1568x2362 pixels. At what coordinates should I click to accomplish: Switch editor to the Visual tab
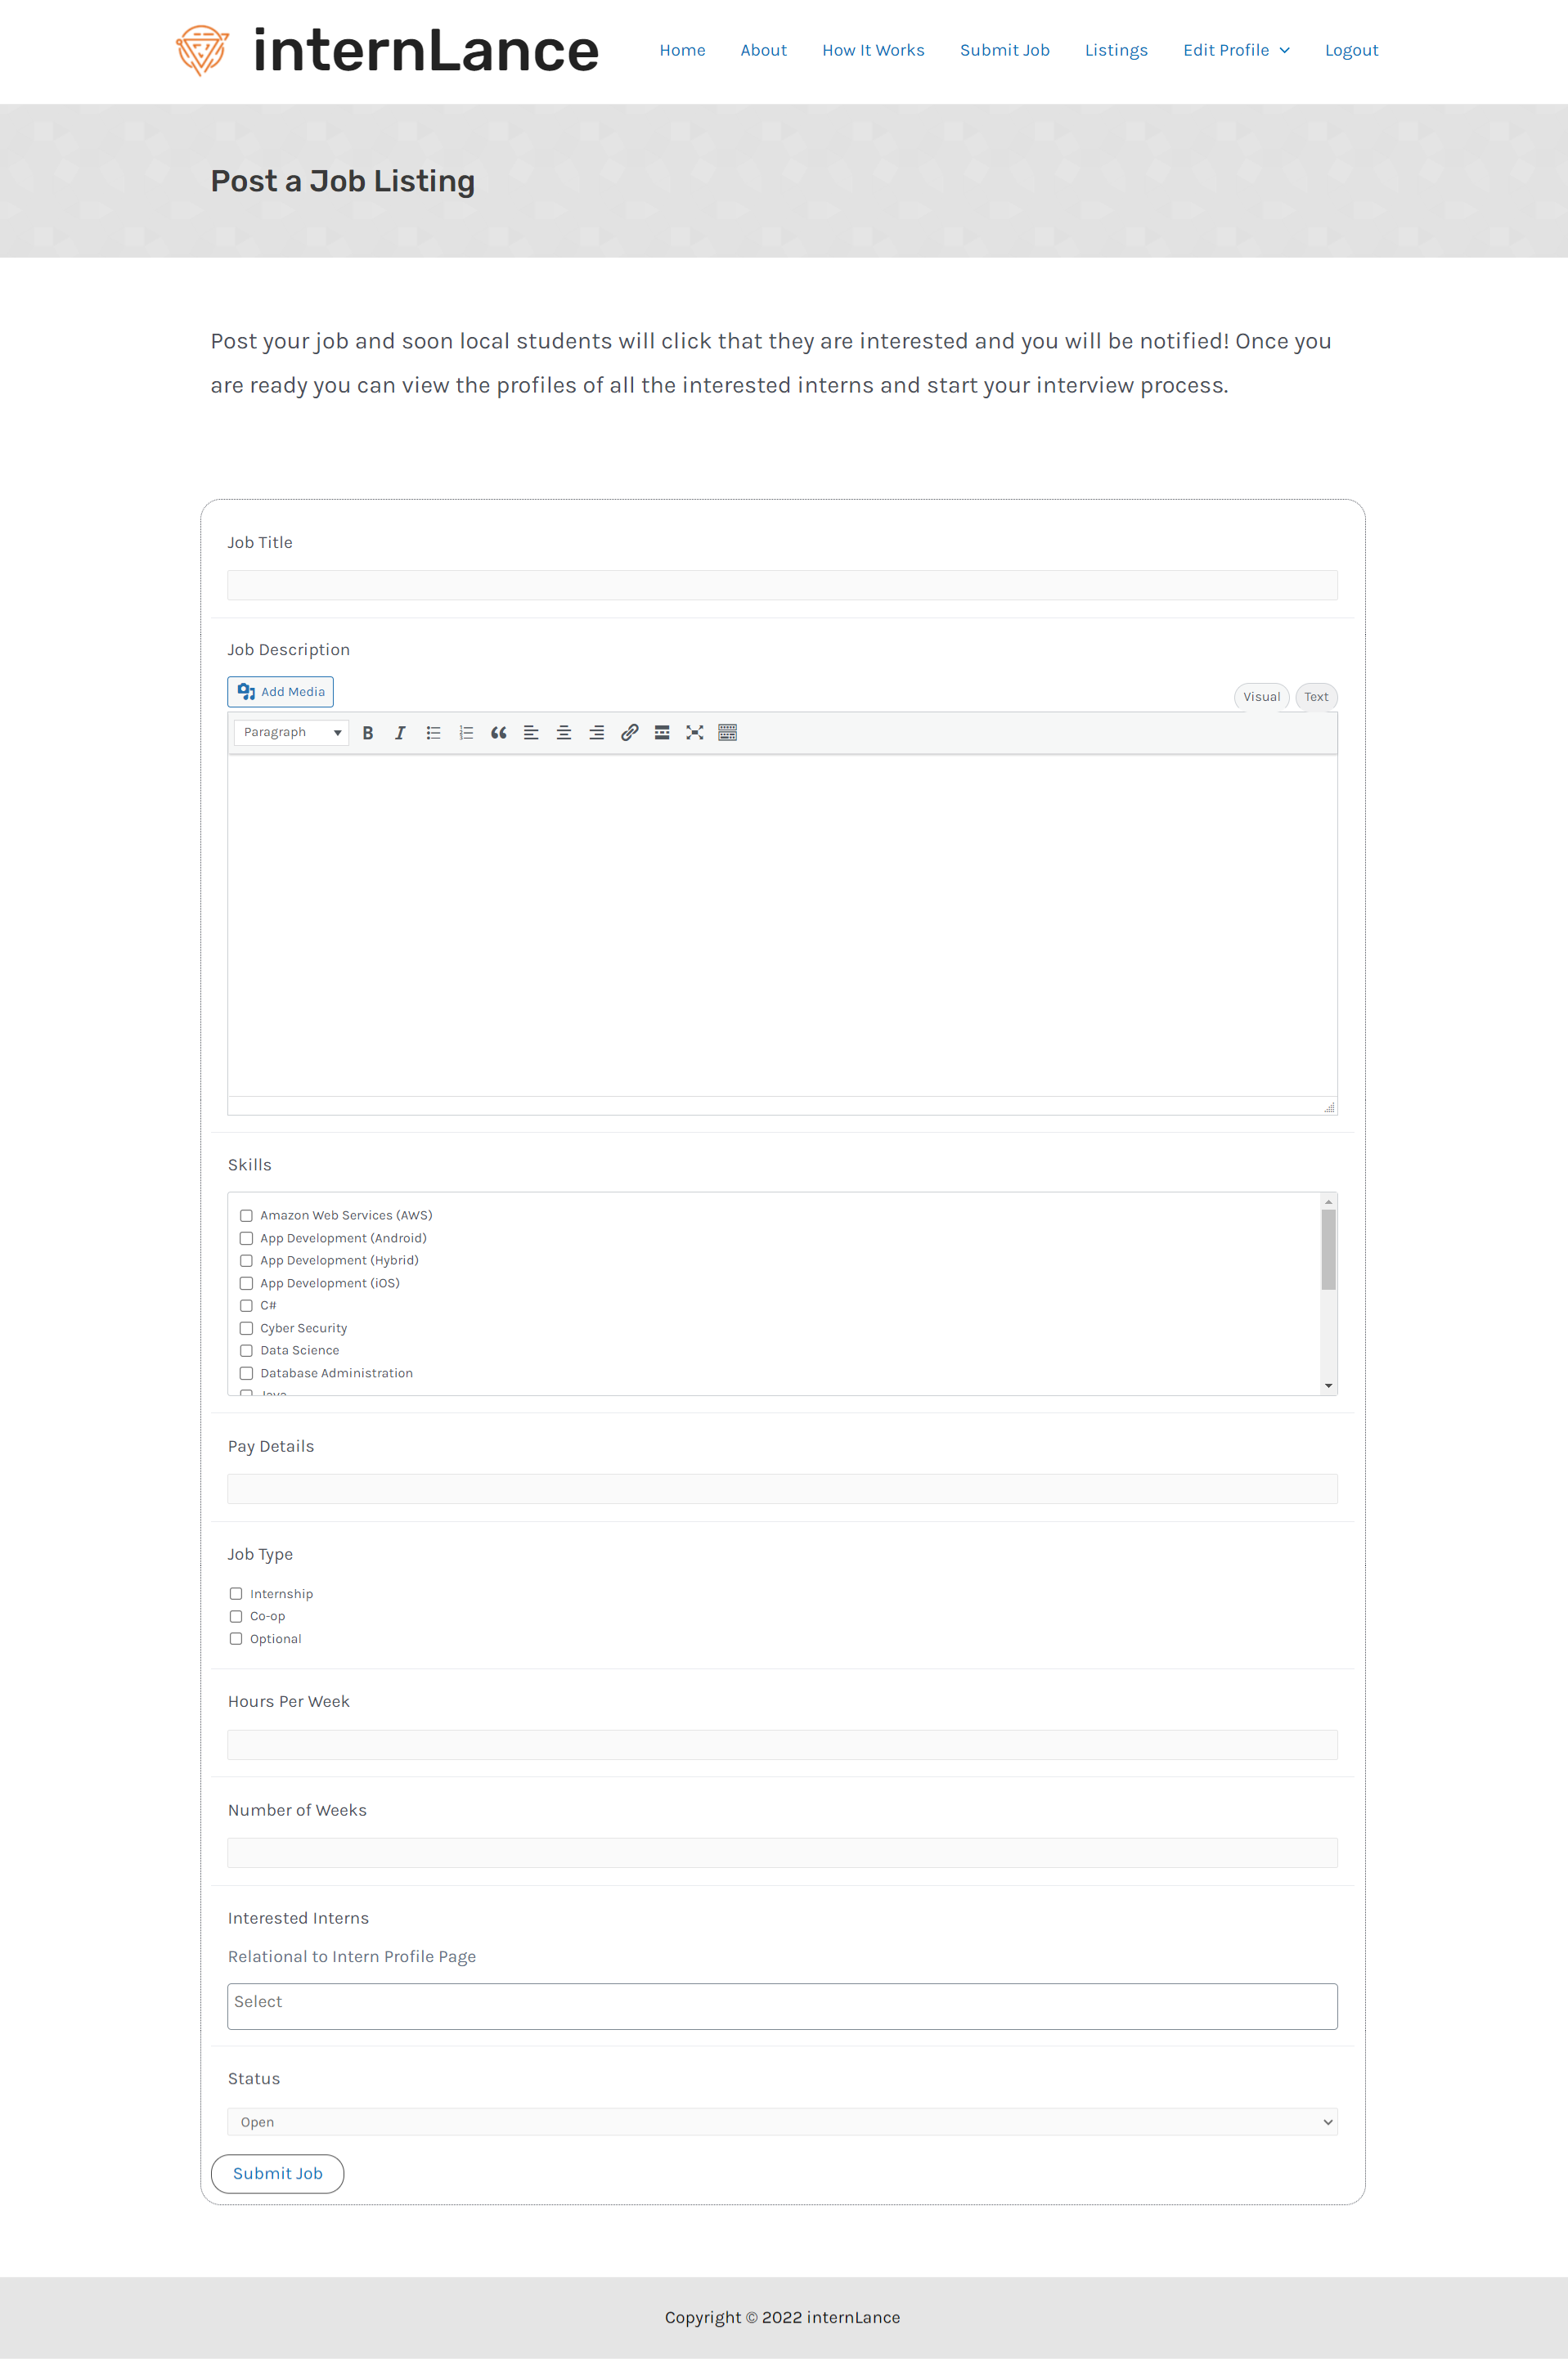click(x=1261, y=697)
